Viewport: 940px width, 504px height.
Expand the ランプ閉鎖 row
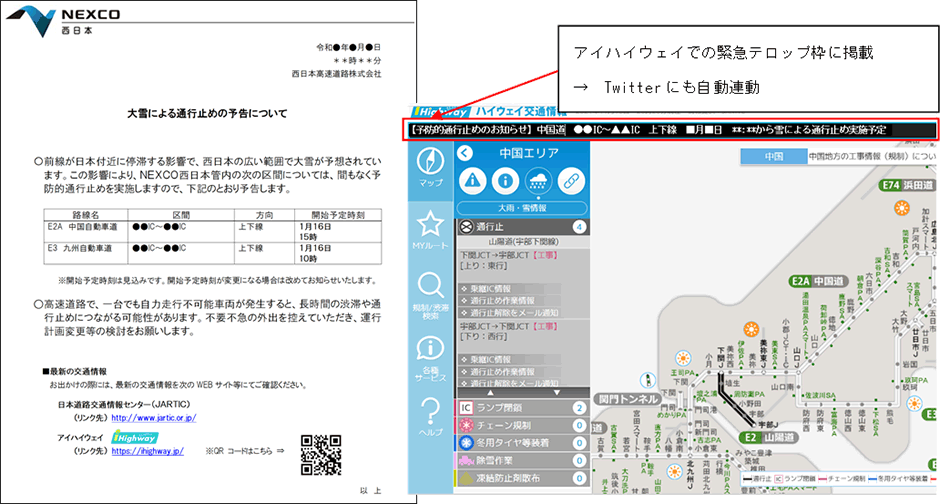click(523, 408)
